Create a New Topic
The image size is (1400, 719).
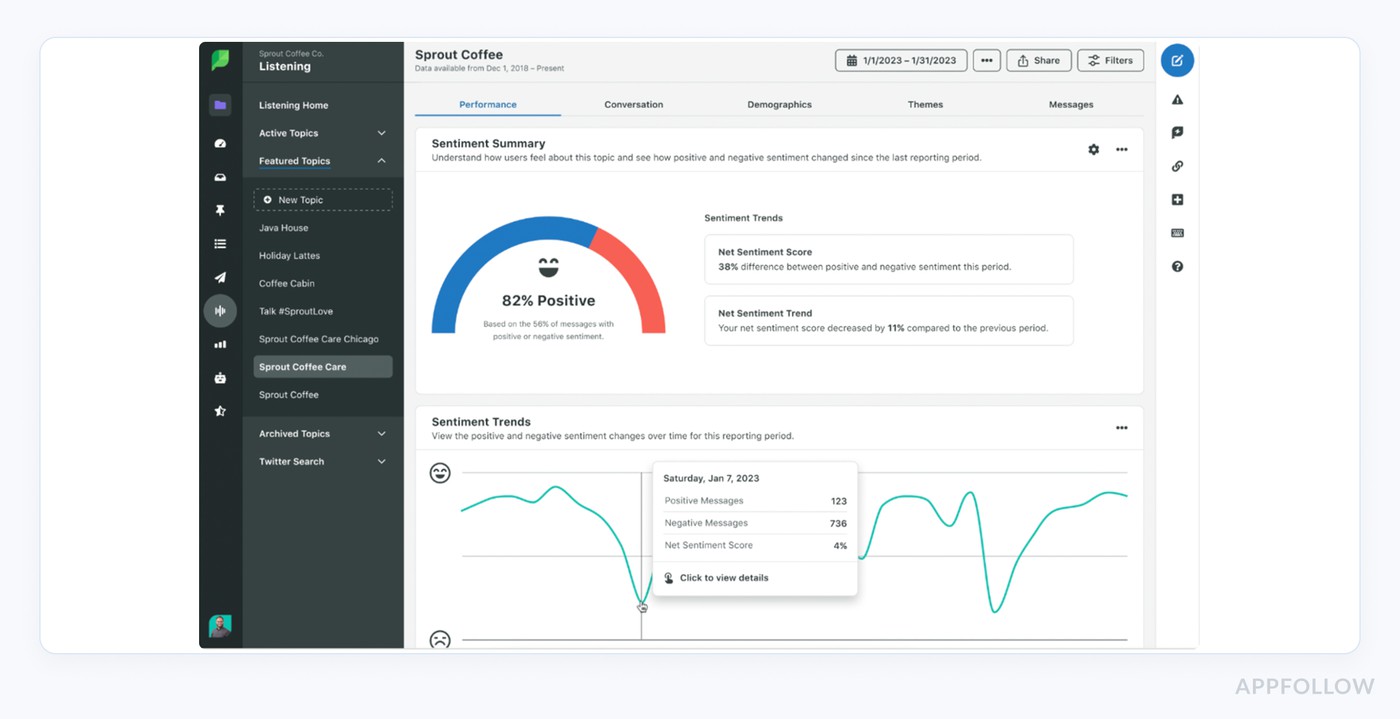point(323,200)
